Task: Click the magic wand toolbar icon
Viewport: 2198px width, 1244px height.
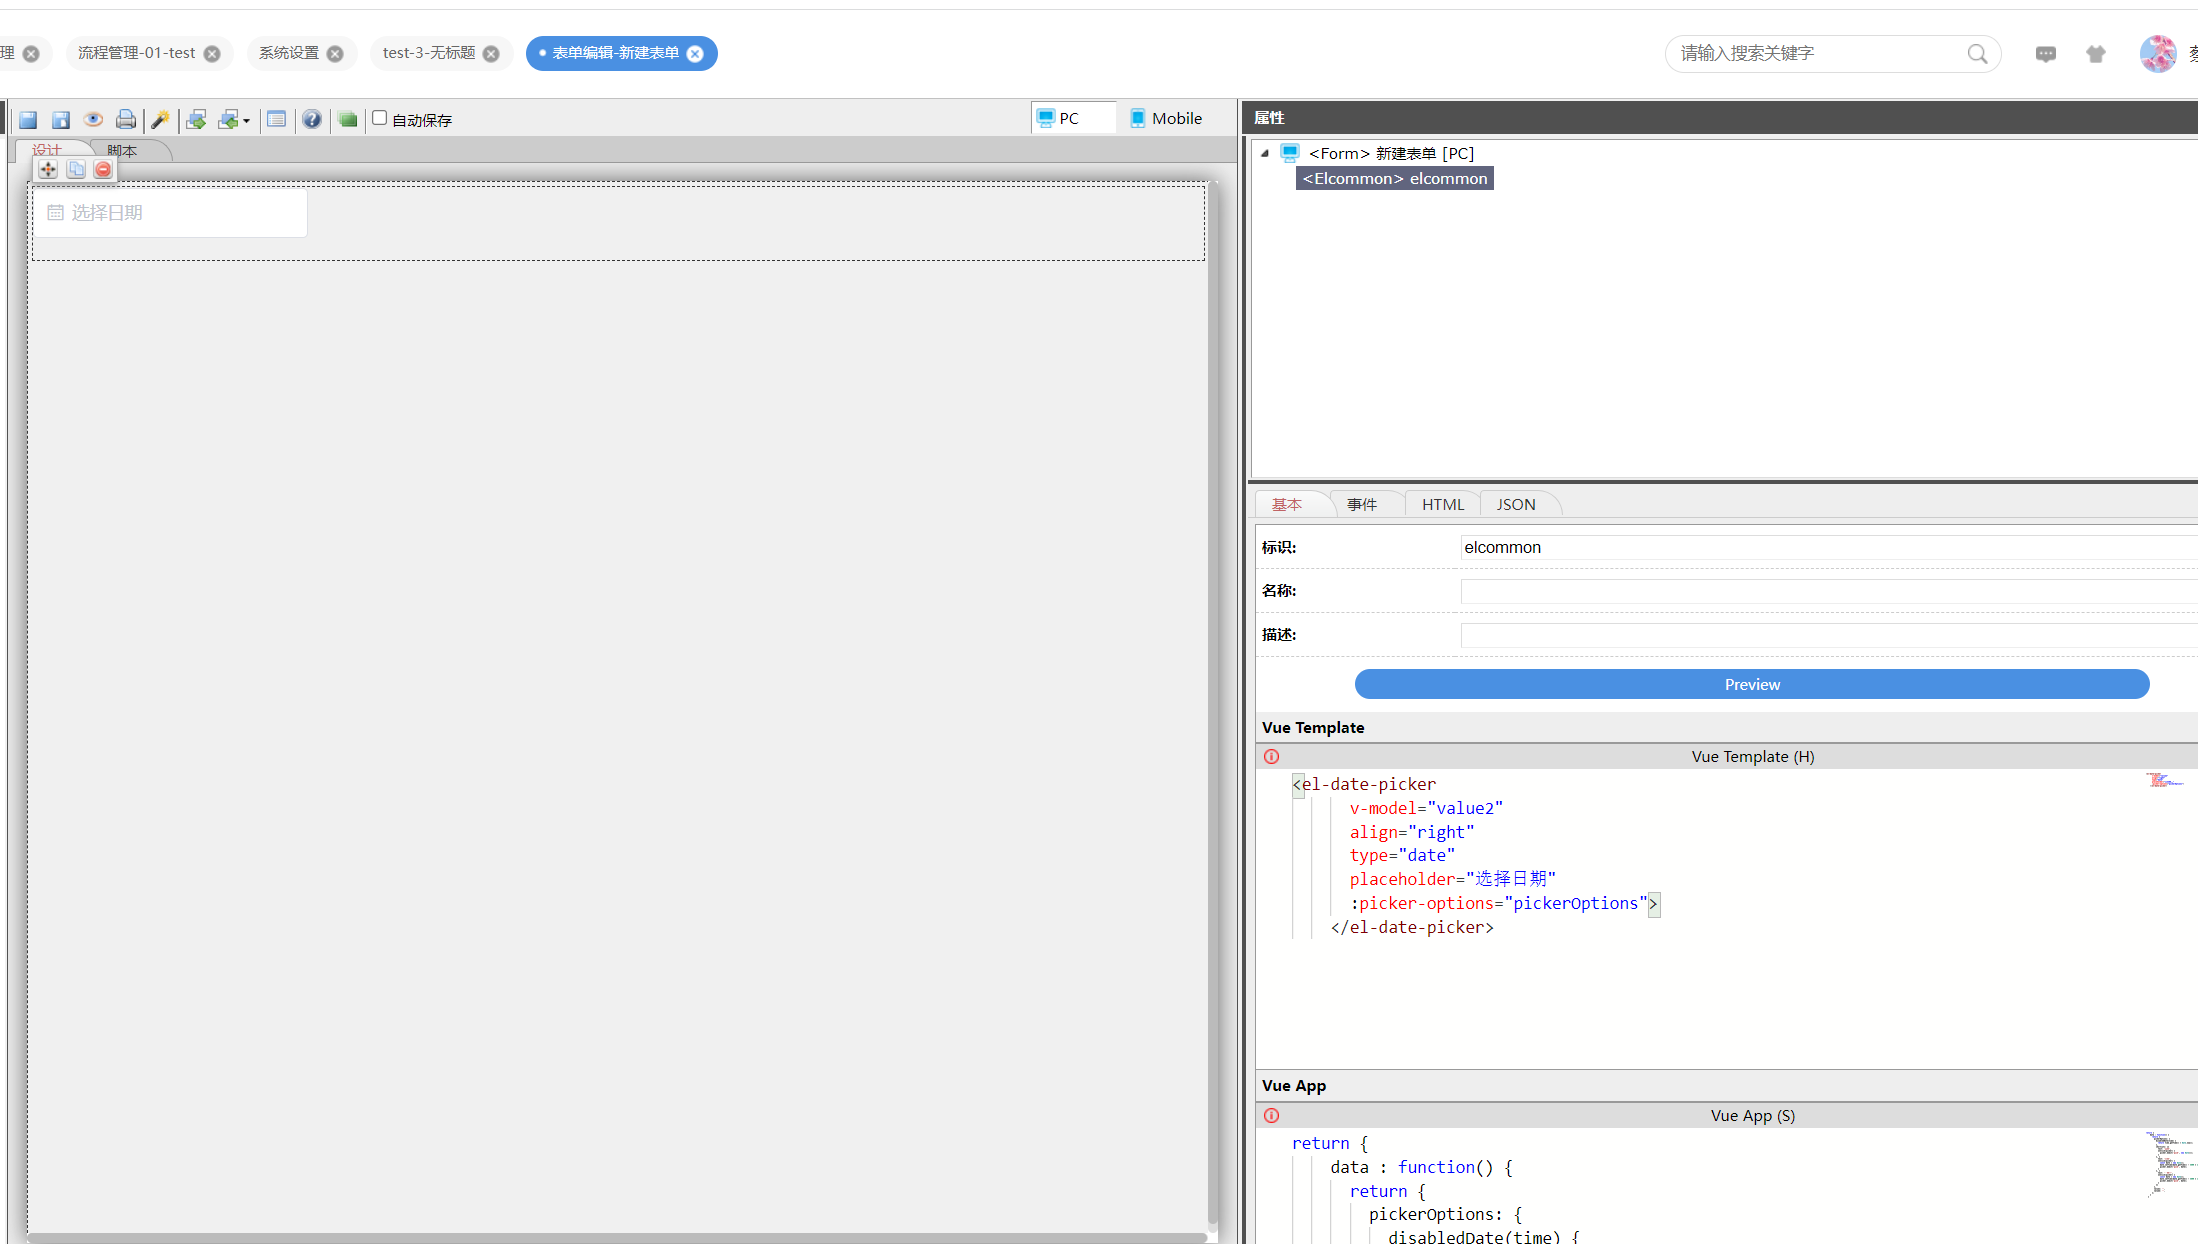Action: pyautogui.click(x=160, y=120)
